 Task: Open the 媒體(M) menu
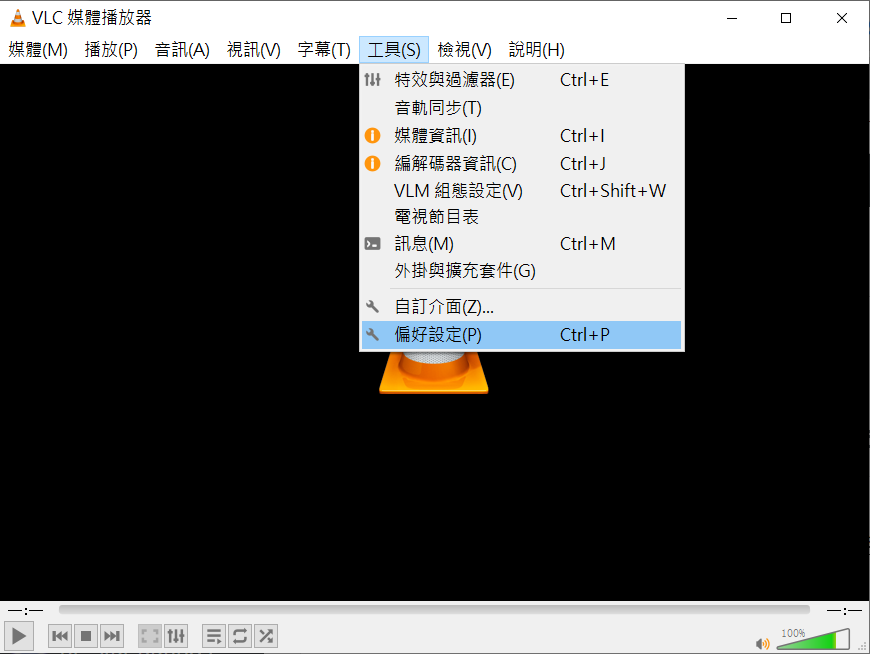click(x=38, y=50)
